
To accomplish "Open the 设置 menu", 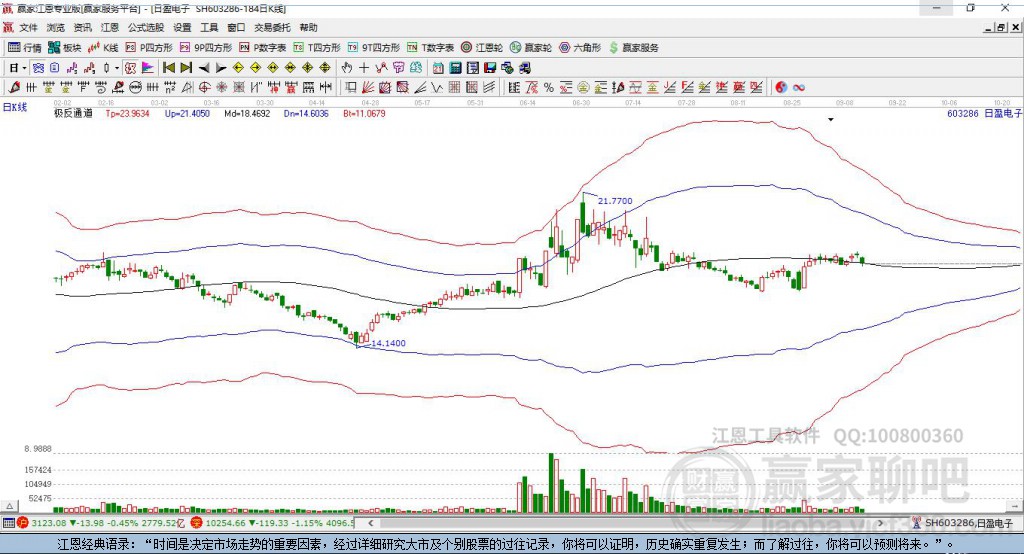I will pyautogui.click(x=182, y=27).
